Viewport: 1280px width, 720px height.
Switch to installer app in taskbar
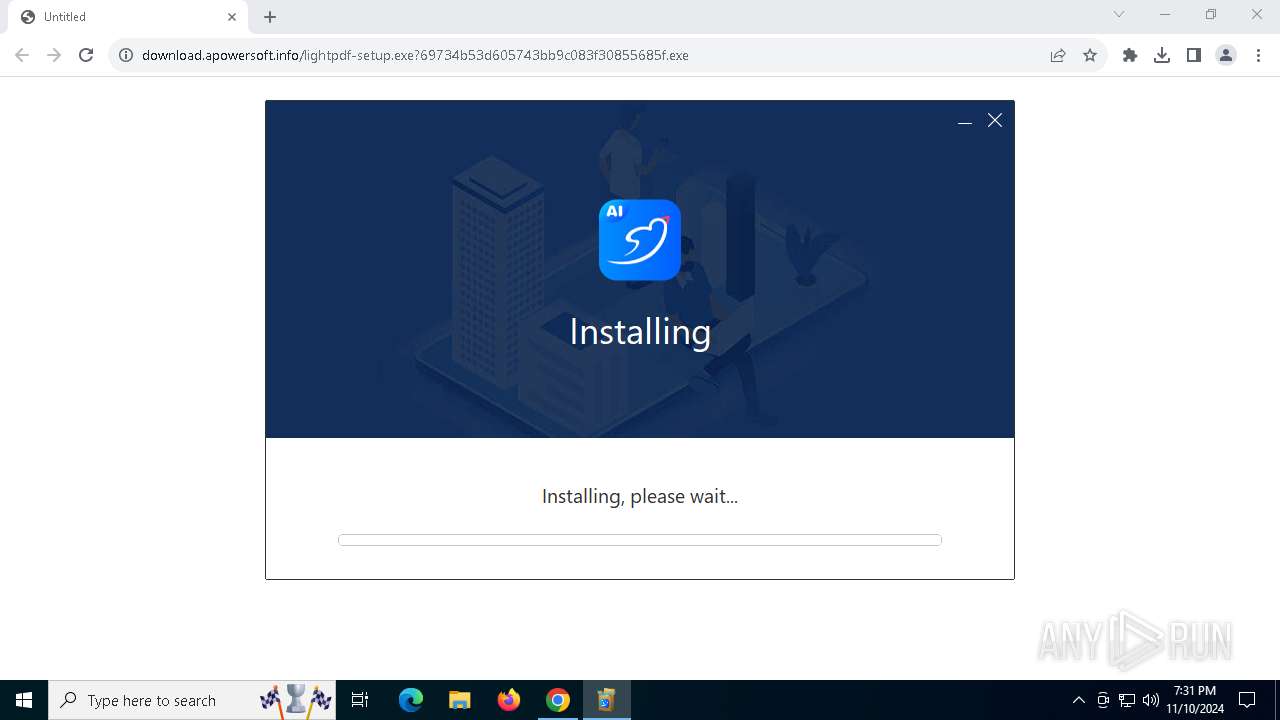point(606,700)
